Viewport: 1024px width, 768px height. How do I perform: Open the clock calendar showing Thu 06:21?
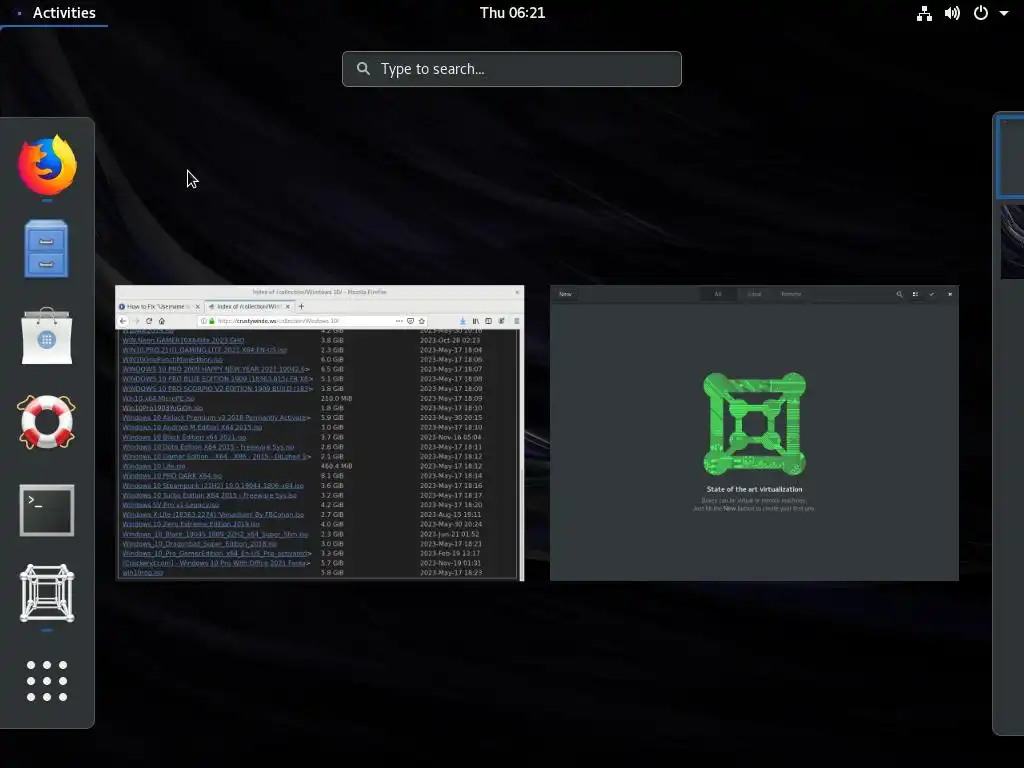click(512, 13)
